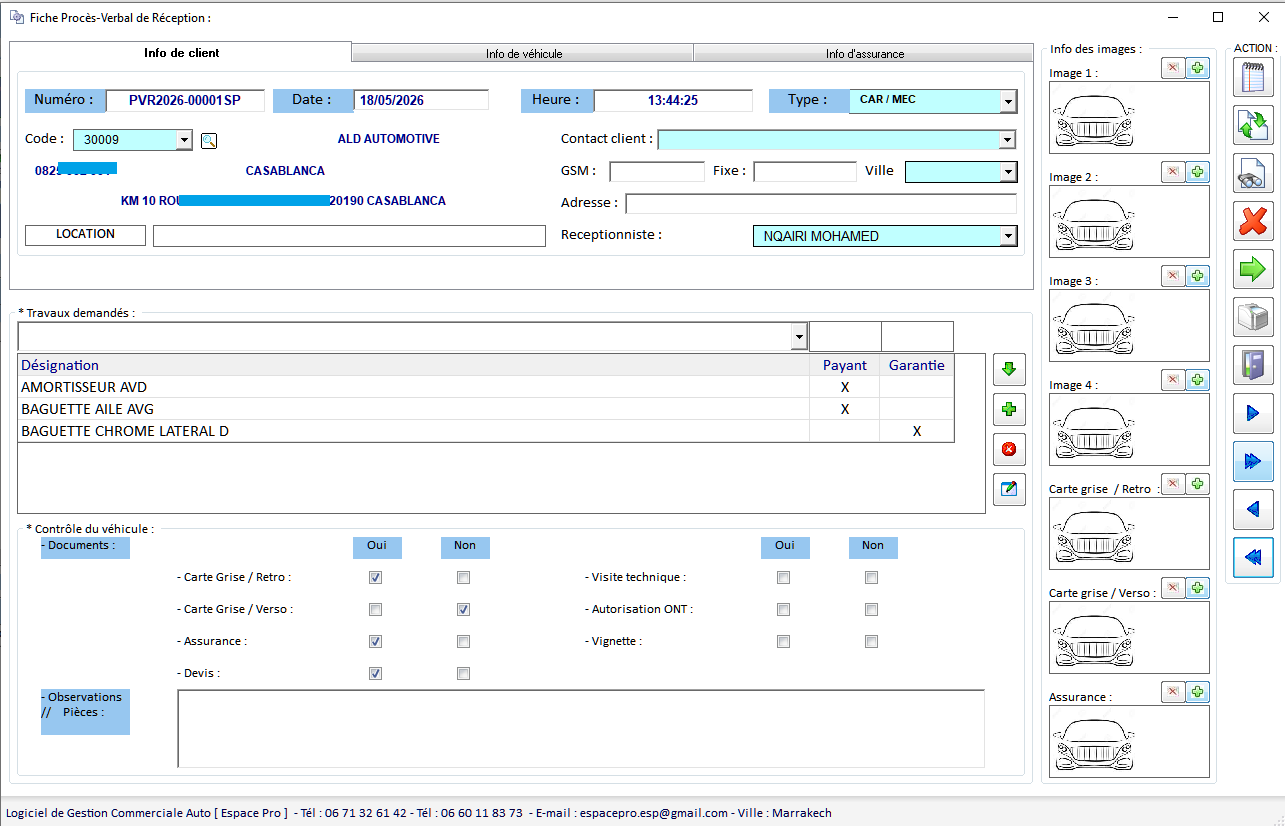The height and width of the screenshot is (826, 1285).
Task: Click the green down arrow beside works table
Action: (x=1008, y=370)
